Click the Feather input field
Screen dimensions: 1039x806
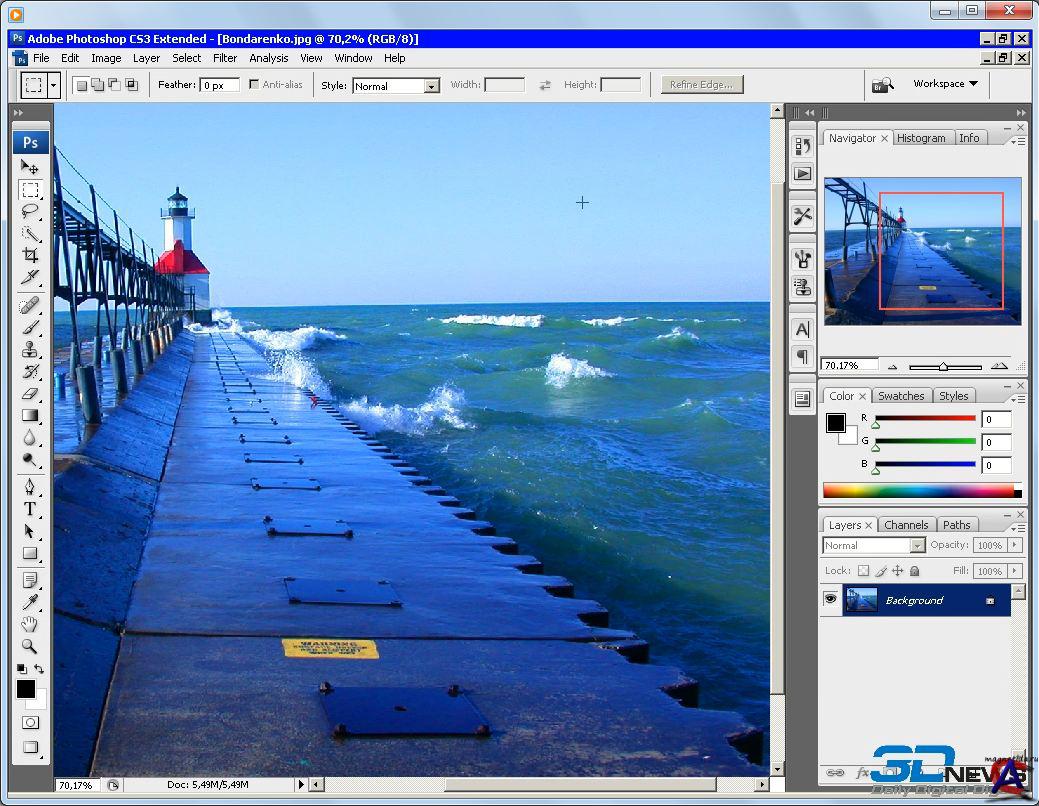pyautogui.click(x=219, y=86)
